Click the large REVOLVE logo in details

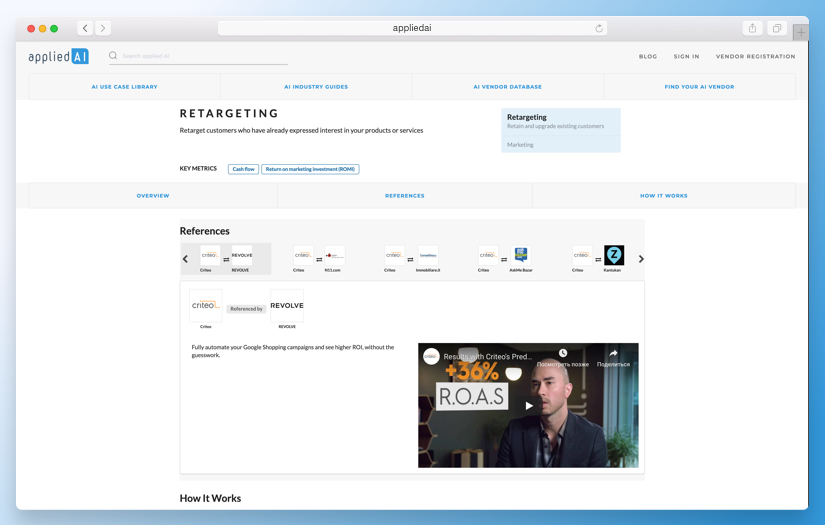coord(287,305)
